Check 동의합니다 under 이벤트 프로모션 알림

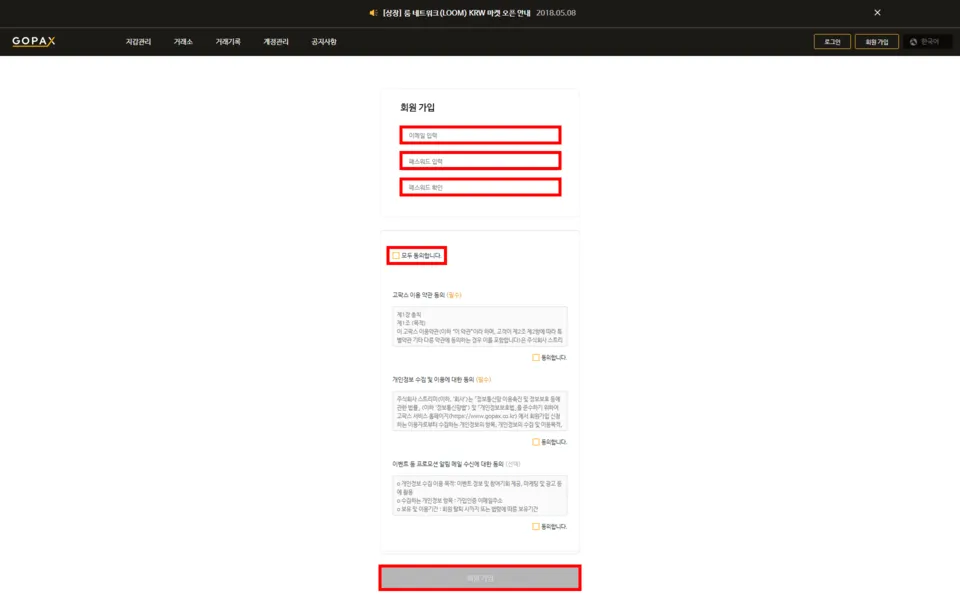(536, 527)
